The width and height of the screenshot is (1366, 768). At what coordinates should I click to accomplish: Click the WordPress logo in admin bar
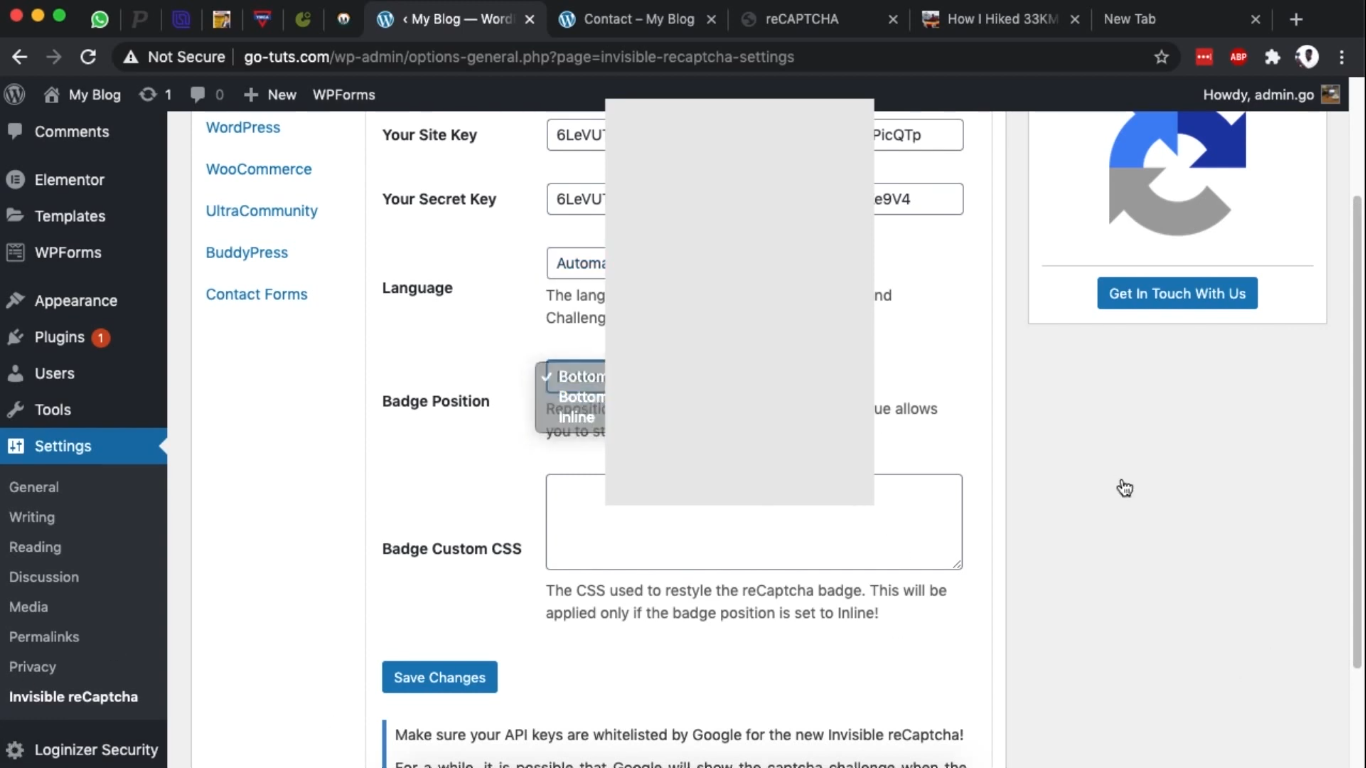(x=15, y=95)
